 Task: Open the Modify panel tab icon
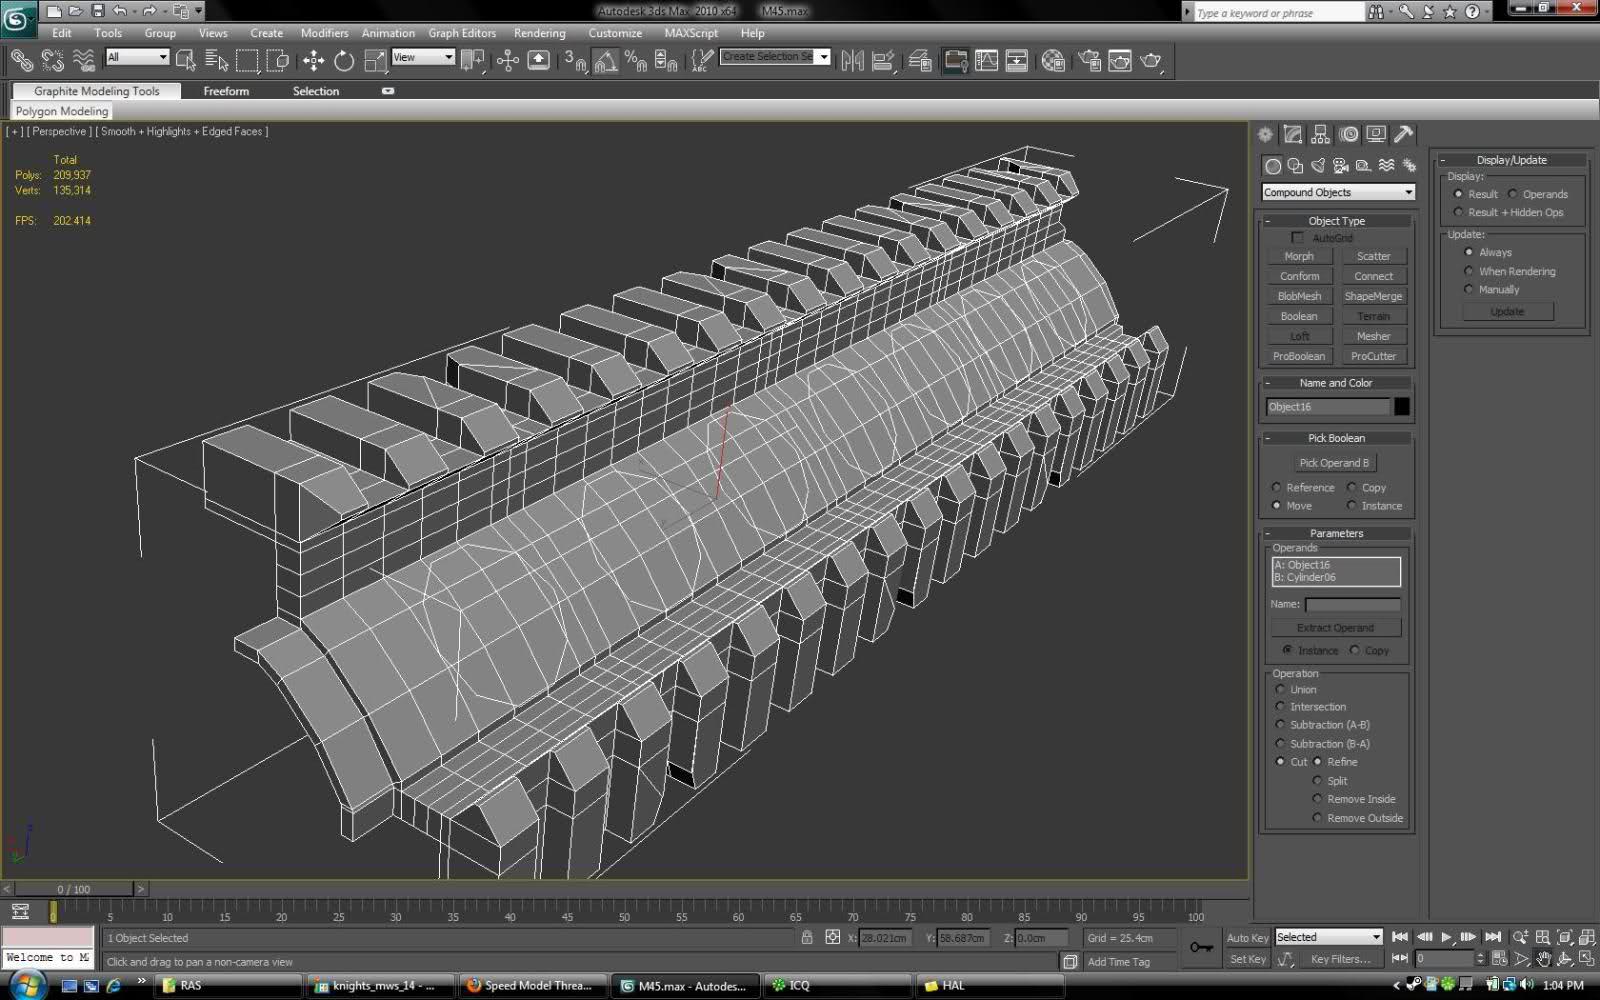pos(1293,135)
